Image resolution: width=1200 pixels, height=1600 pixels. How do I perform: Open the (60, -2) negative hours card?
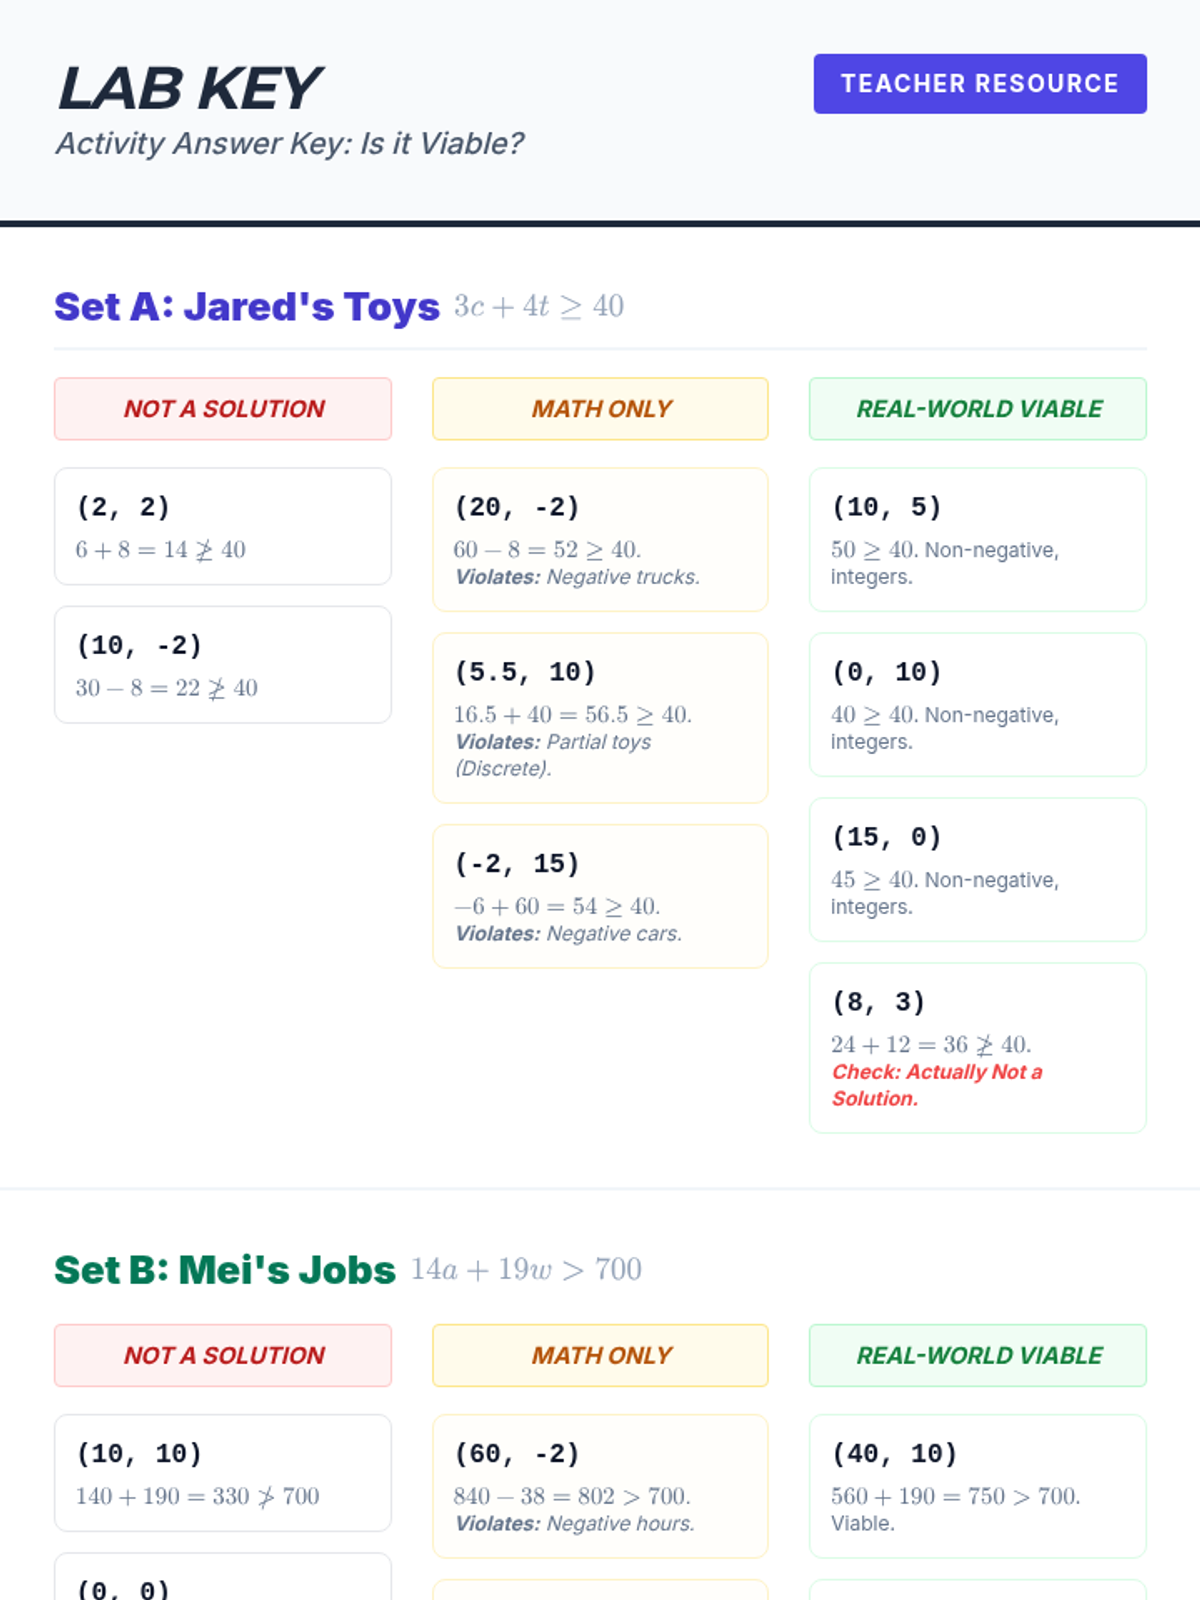click(x=600, y=1486)
